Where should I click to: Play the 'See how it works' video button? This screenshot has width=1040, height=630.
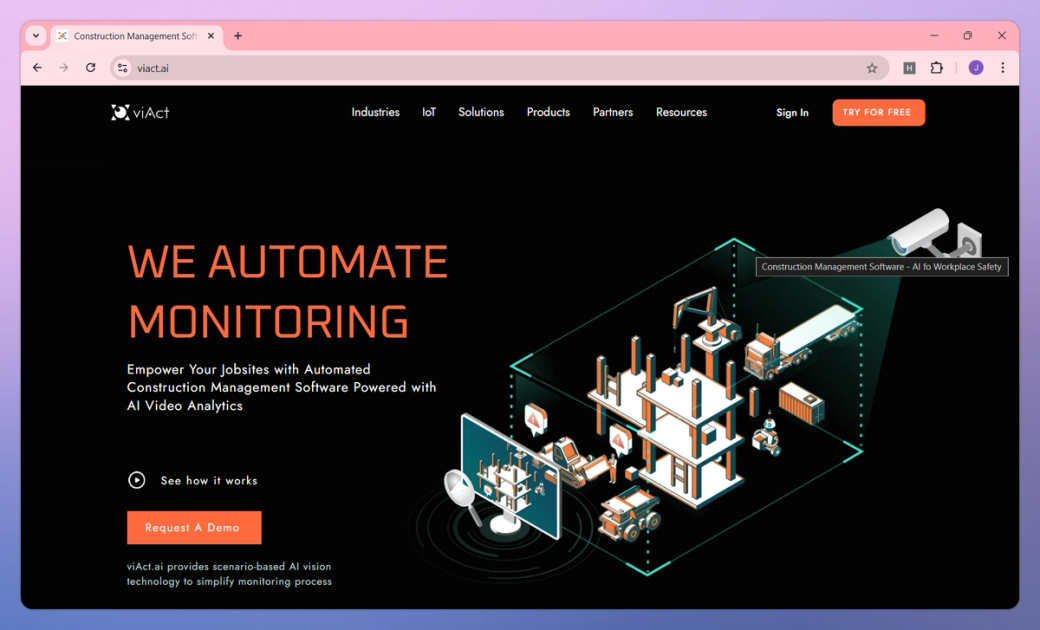136,480
